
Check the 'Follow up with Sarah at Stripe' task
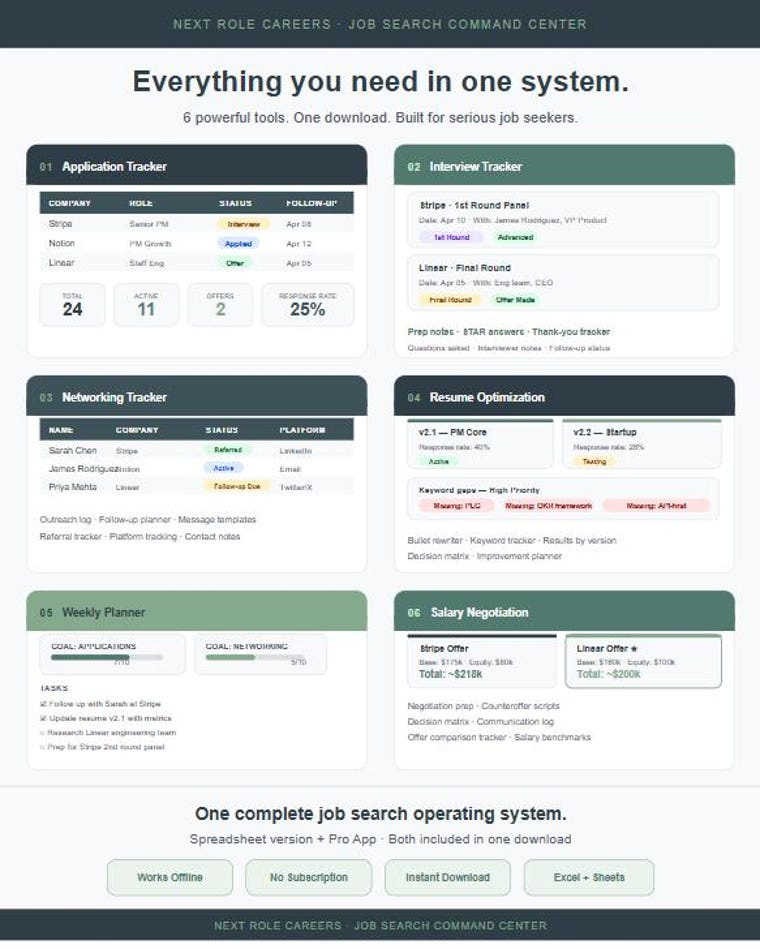[43, 704]
